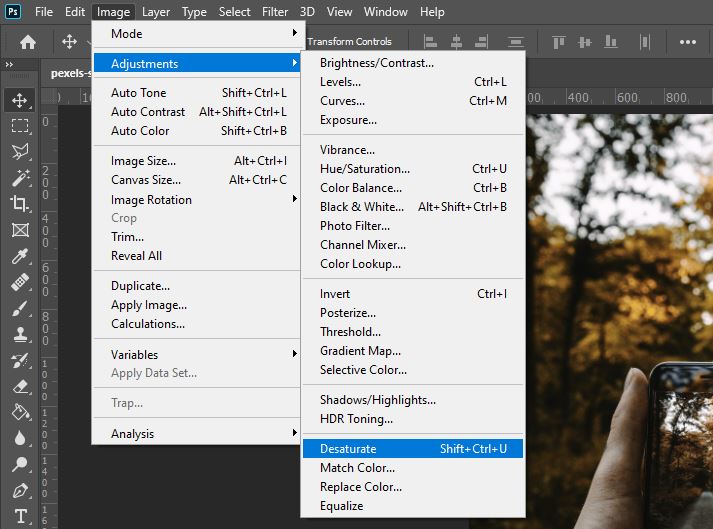Expand the toolbar double-arrow toggle
Image resolution: width=713 pixels, height=529 pixels.
click(x=9, y=65)
